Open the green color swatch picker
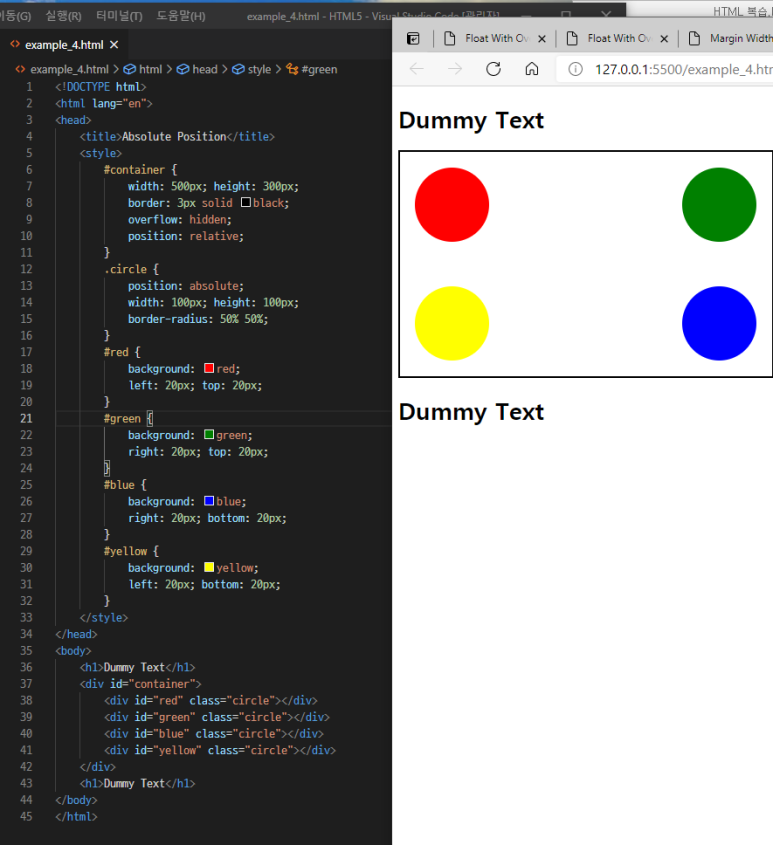773x845 pixels. point(209,434)
